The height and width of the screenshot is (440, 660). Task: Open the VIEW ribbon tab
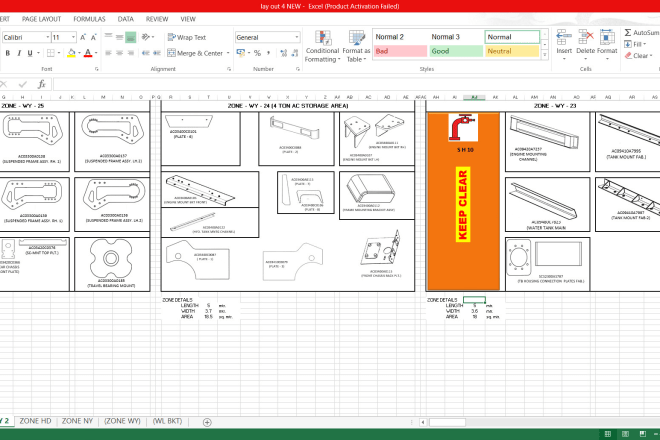[x=188, y=19]
